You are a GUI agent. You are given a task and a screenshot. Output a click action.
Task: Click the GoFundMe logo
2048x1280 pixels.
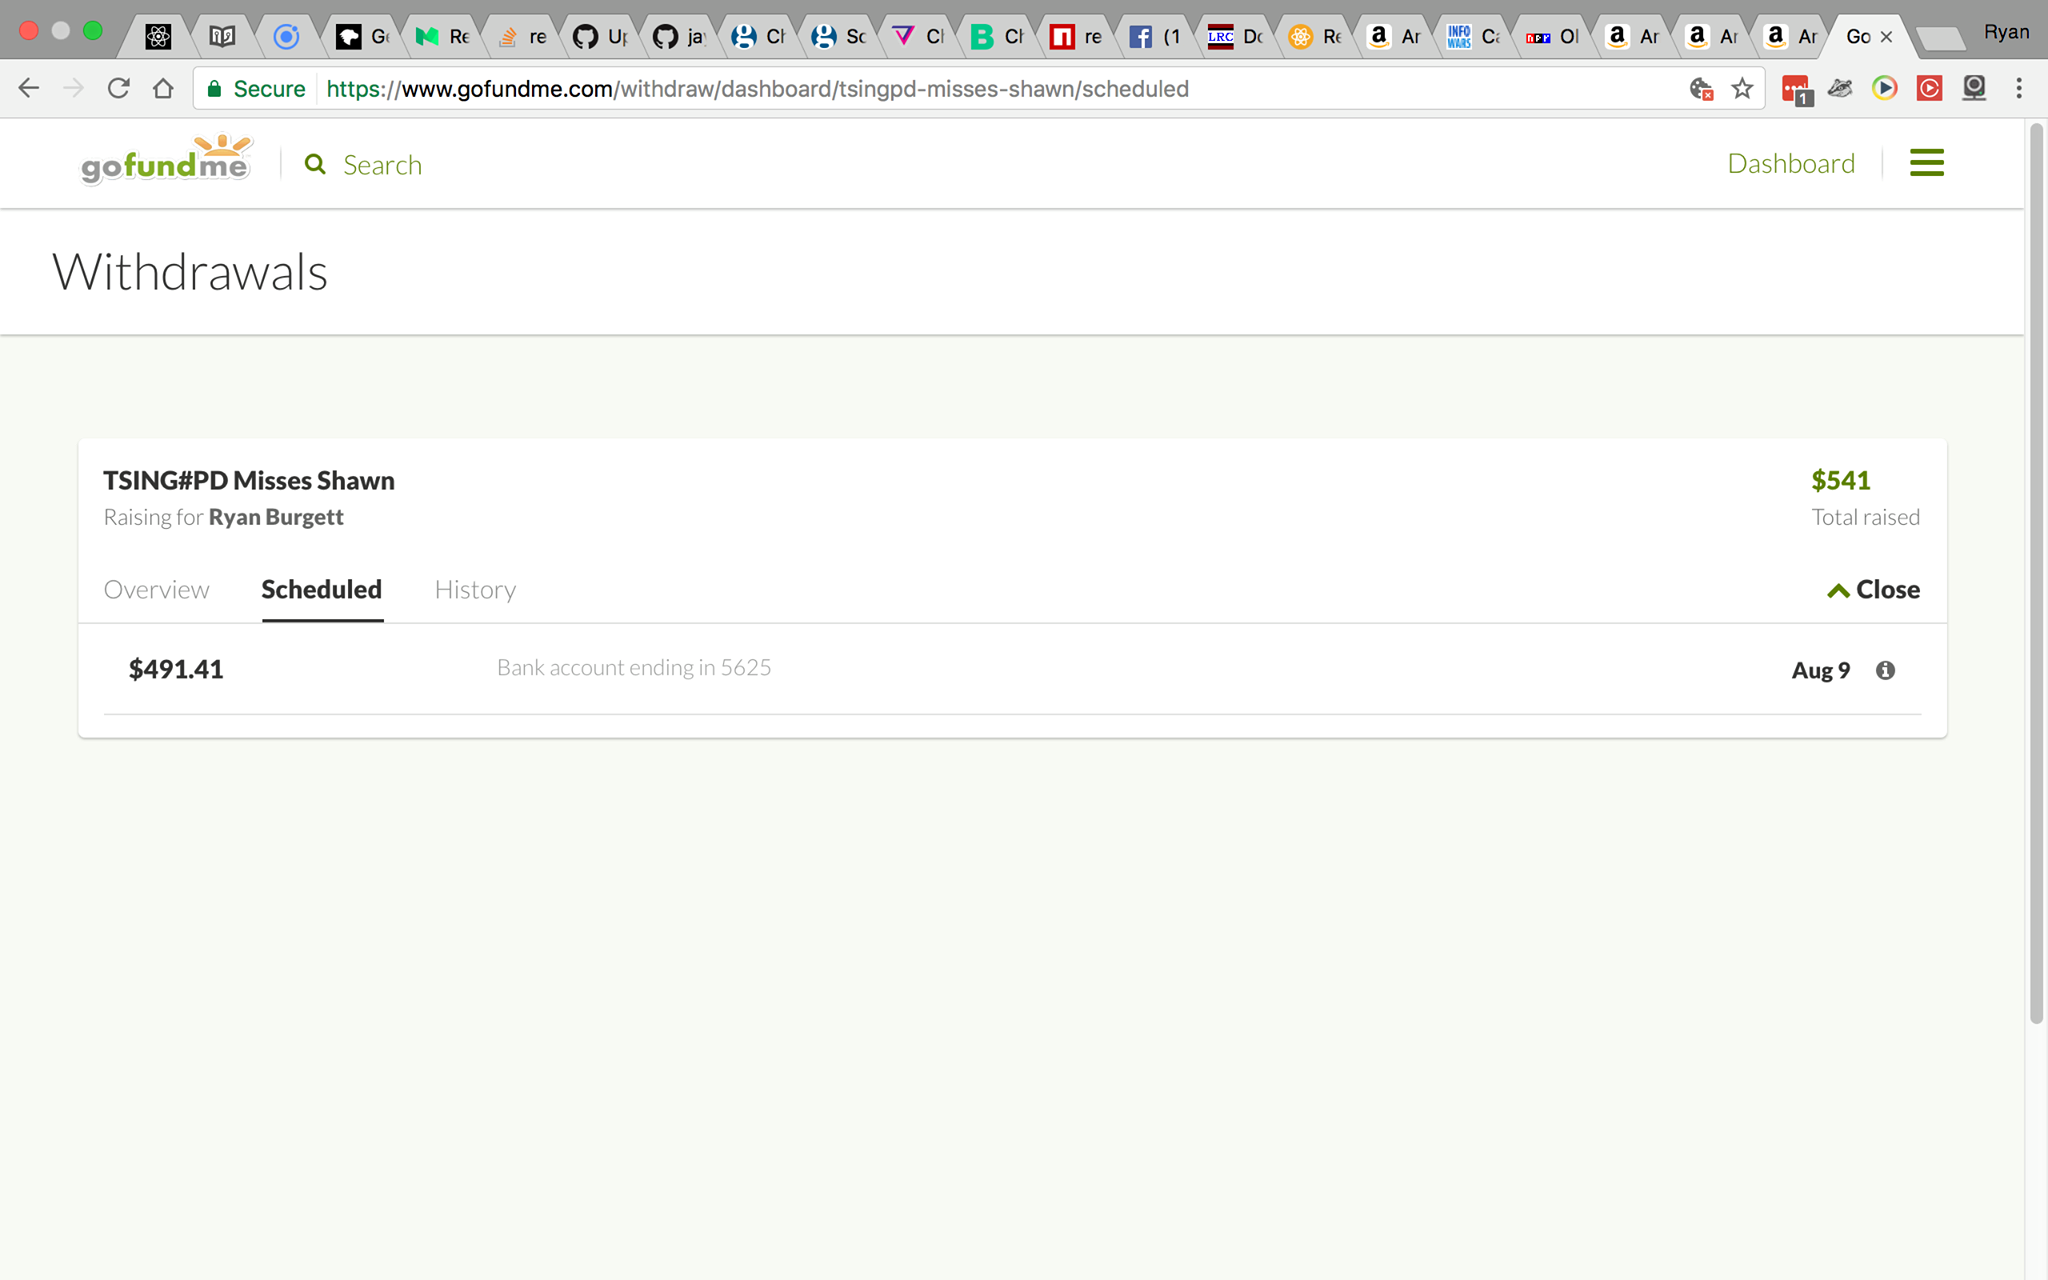166,161
